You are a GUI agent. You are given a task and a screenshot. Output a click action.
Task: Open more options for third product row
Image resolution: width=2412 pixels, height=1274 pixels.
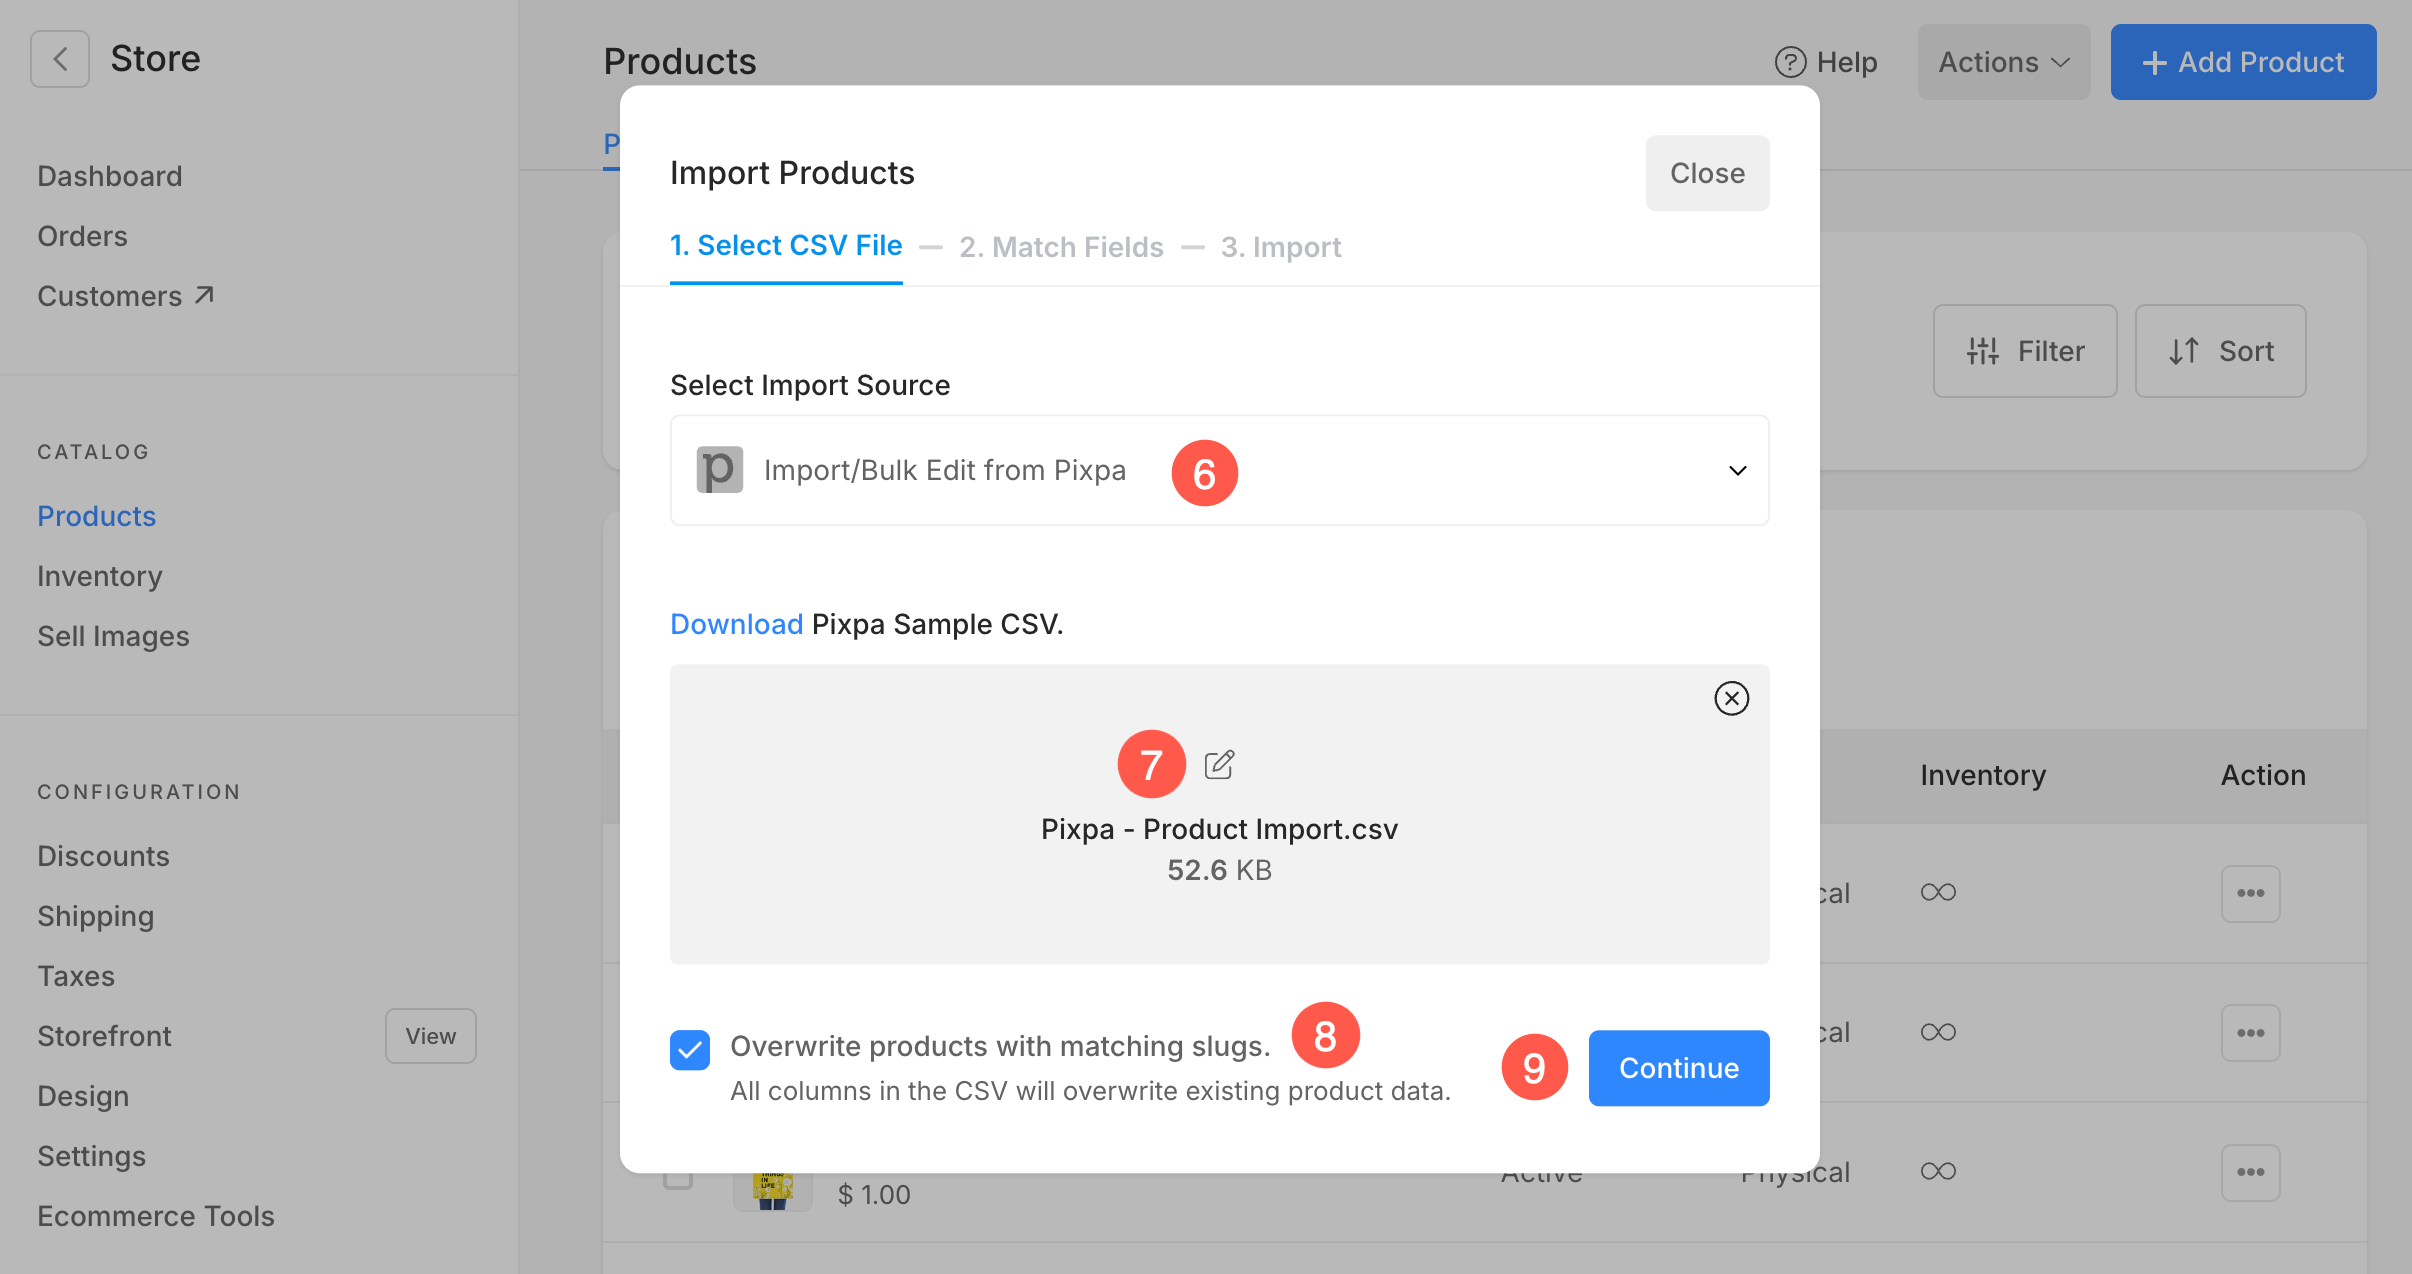2250,1172
